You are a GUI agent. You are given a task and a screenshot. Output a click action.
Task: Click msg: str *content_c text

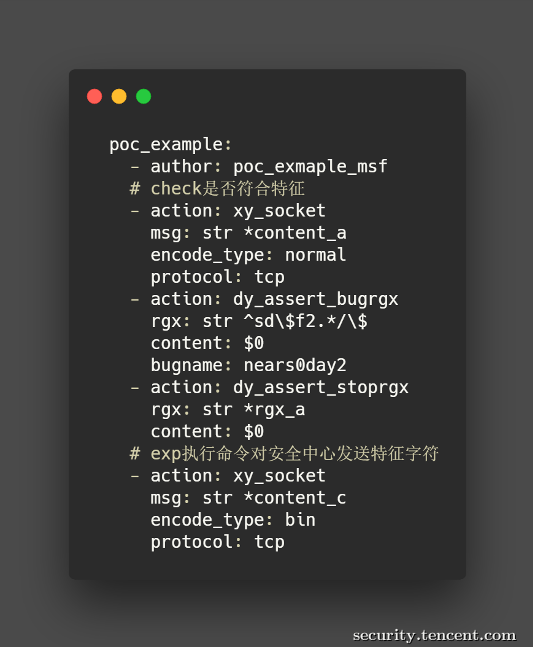(x=248, y=498)
